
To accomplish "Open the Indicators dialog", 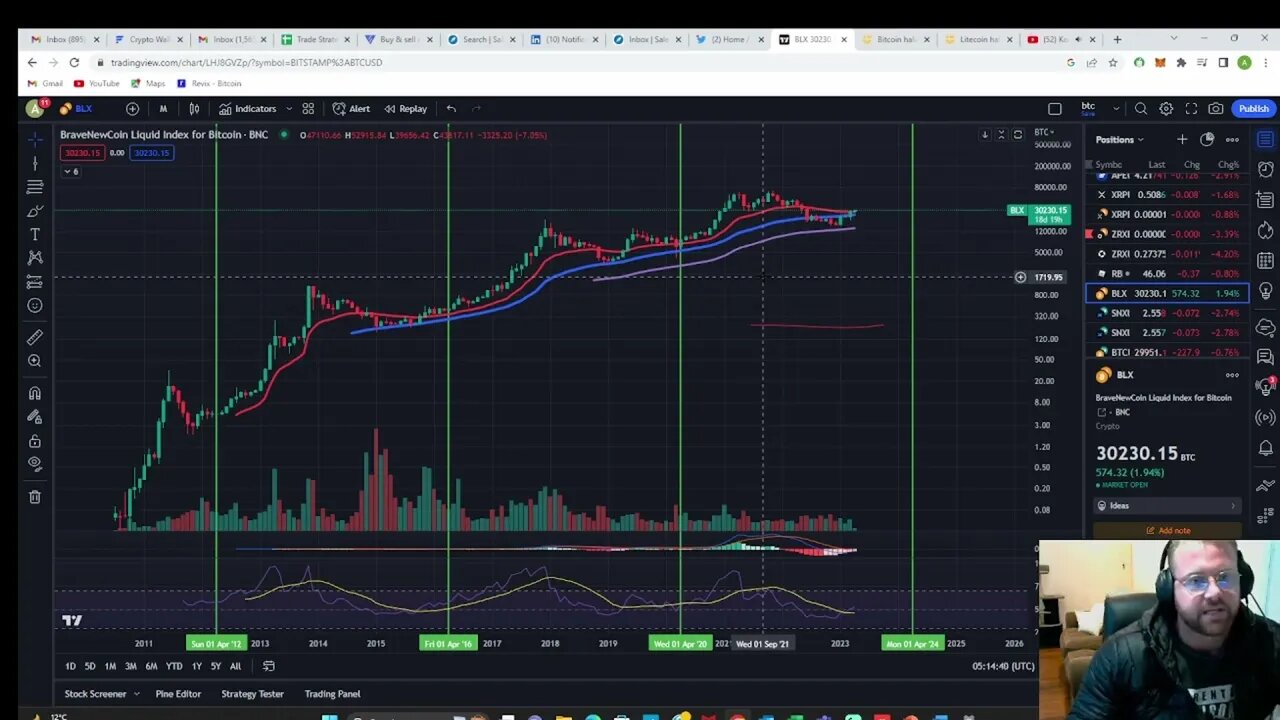I will pyautogui.click(x=247, y=109).
